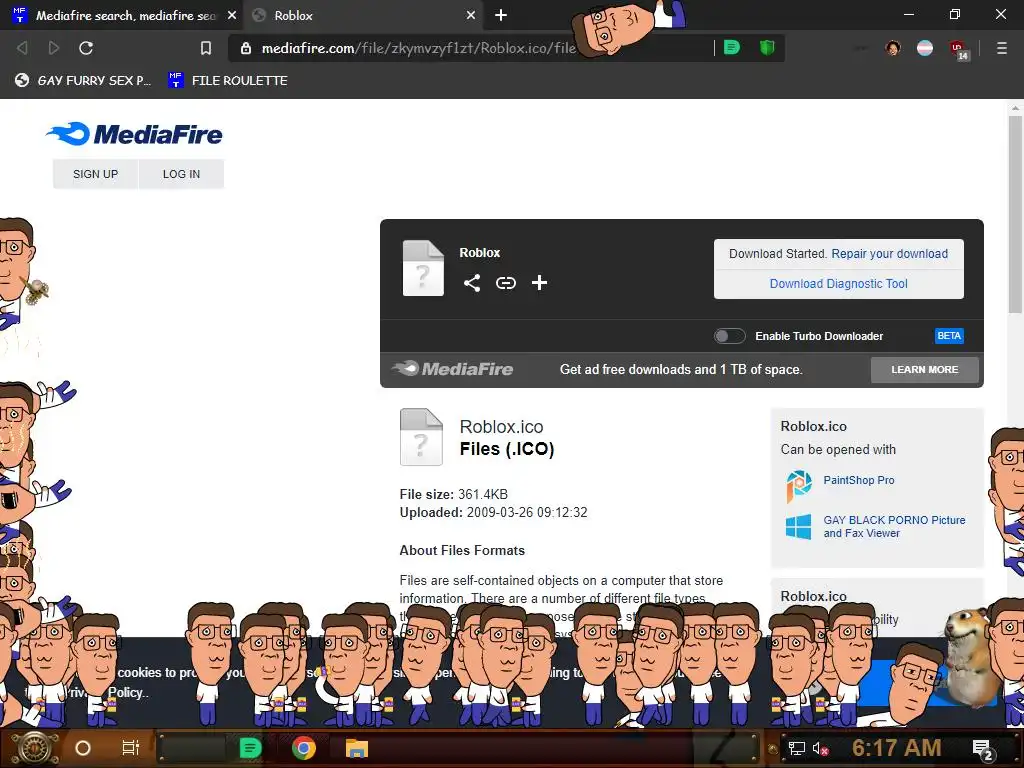
Task: Click the copy link icon under Roblox
Action: click(505, 283)
